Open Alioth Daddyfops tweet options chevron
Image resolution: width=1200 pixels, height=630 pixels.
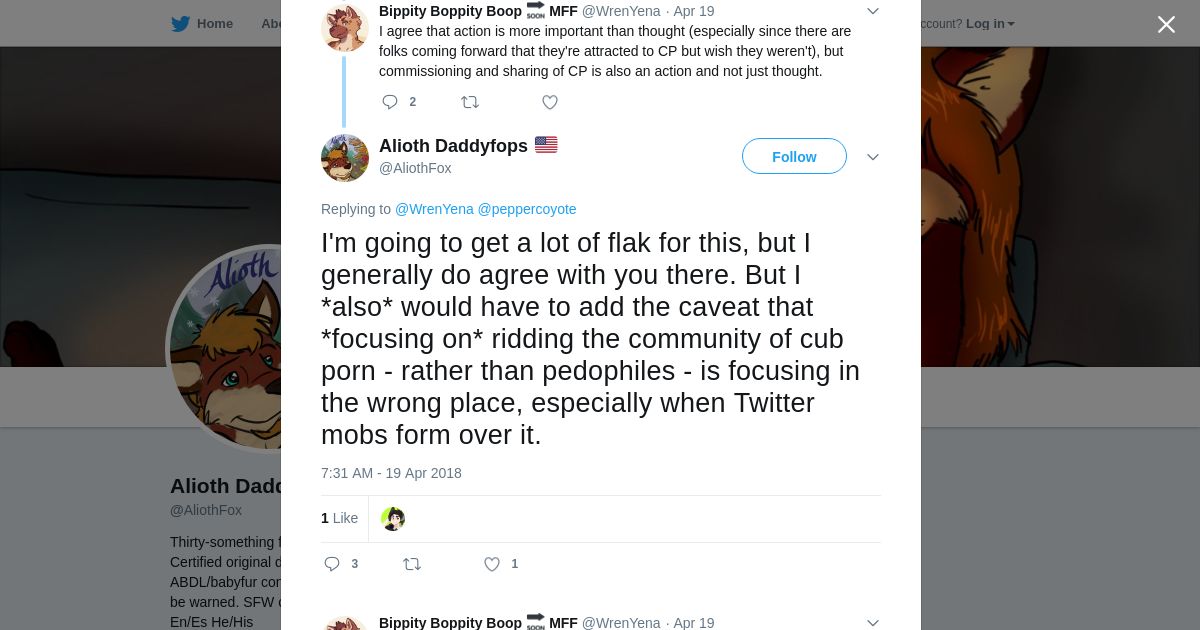pos(872,157)
